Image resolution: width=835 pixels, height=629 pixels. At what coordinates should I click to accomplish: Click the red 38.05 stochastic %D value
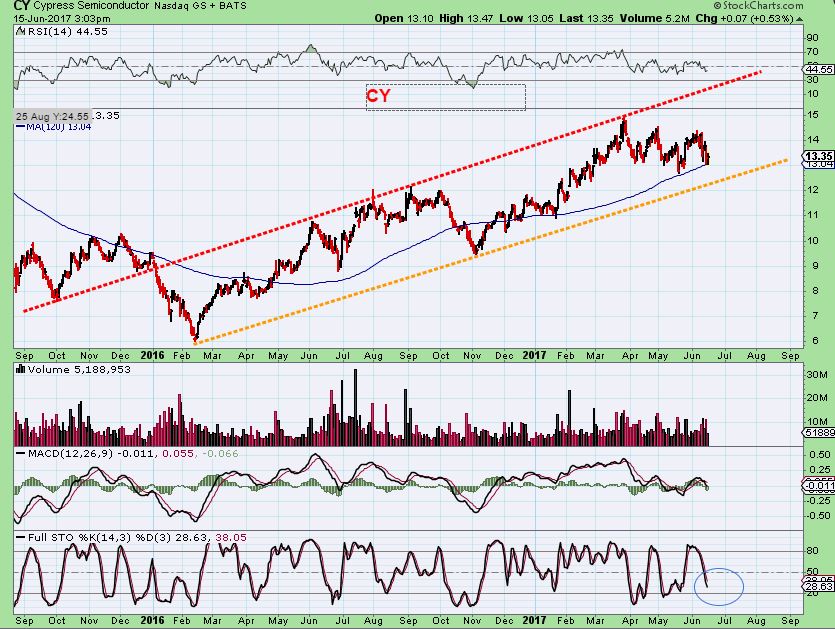[231, 537]
